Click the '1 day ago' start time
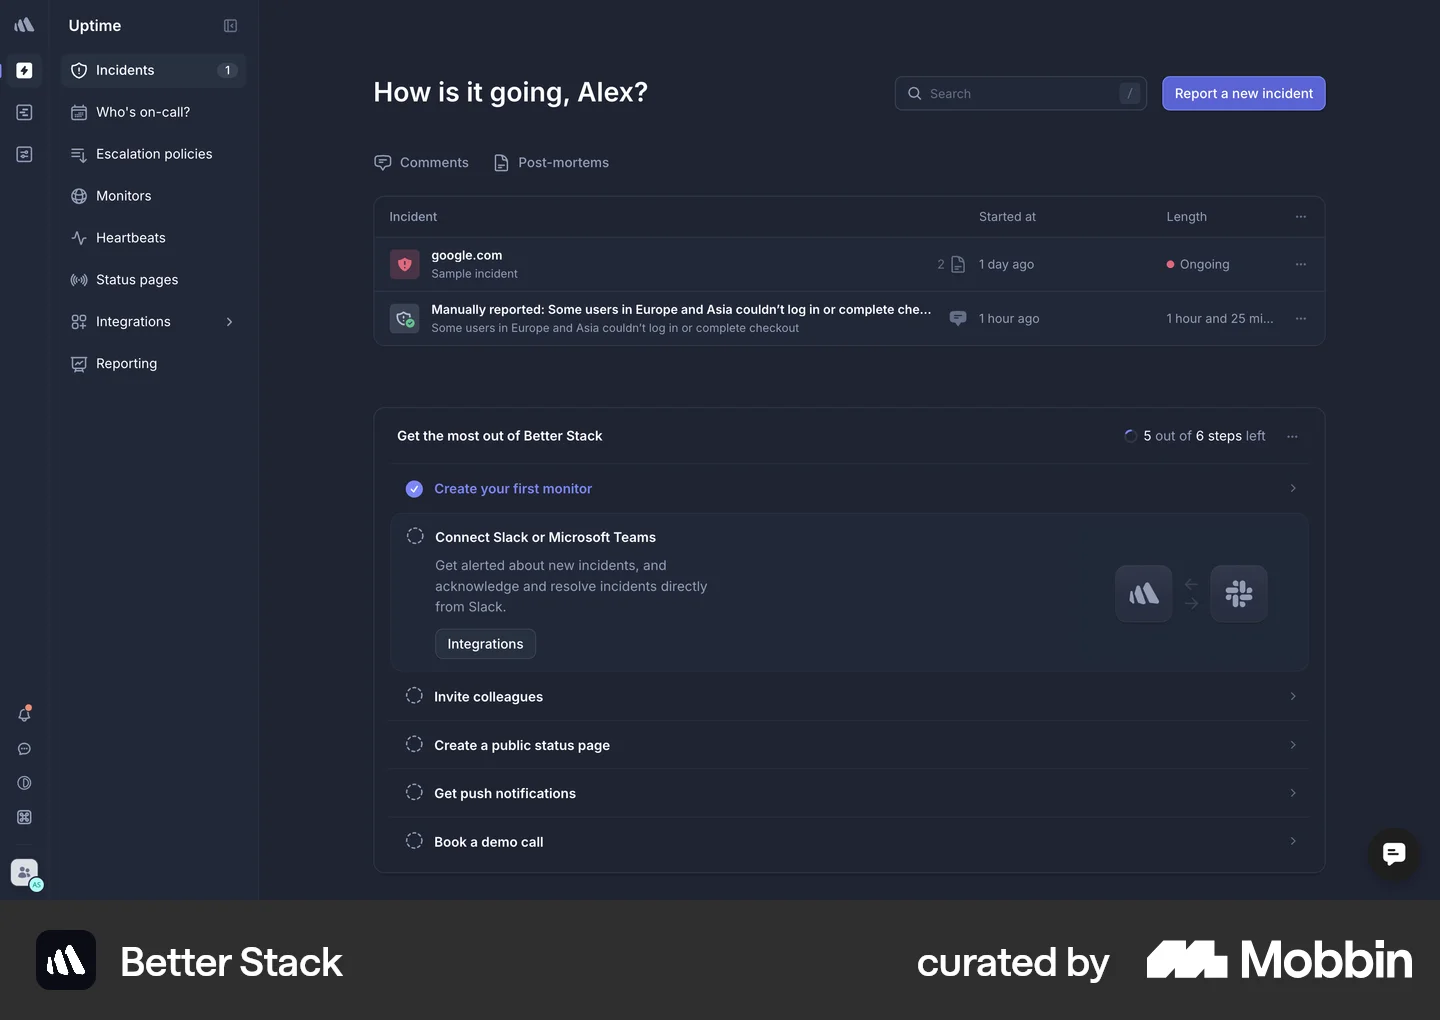The height and width of the screenshot is (1020, 1440). pos(1006,264)
